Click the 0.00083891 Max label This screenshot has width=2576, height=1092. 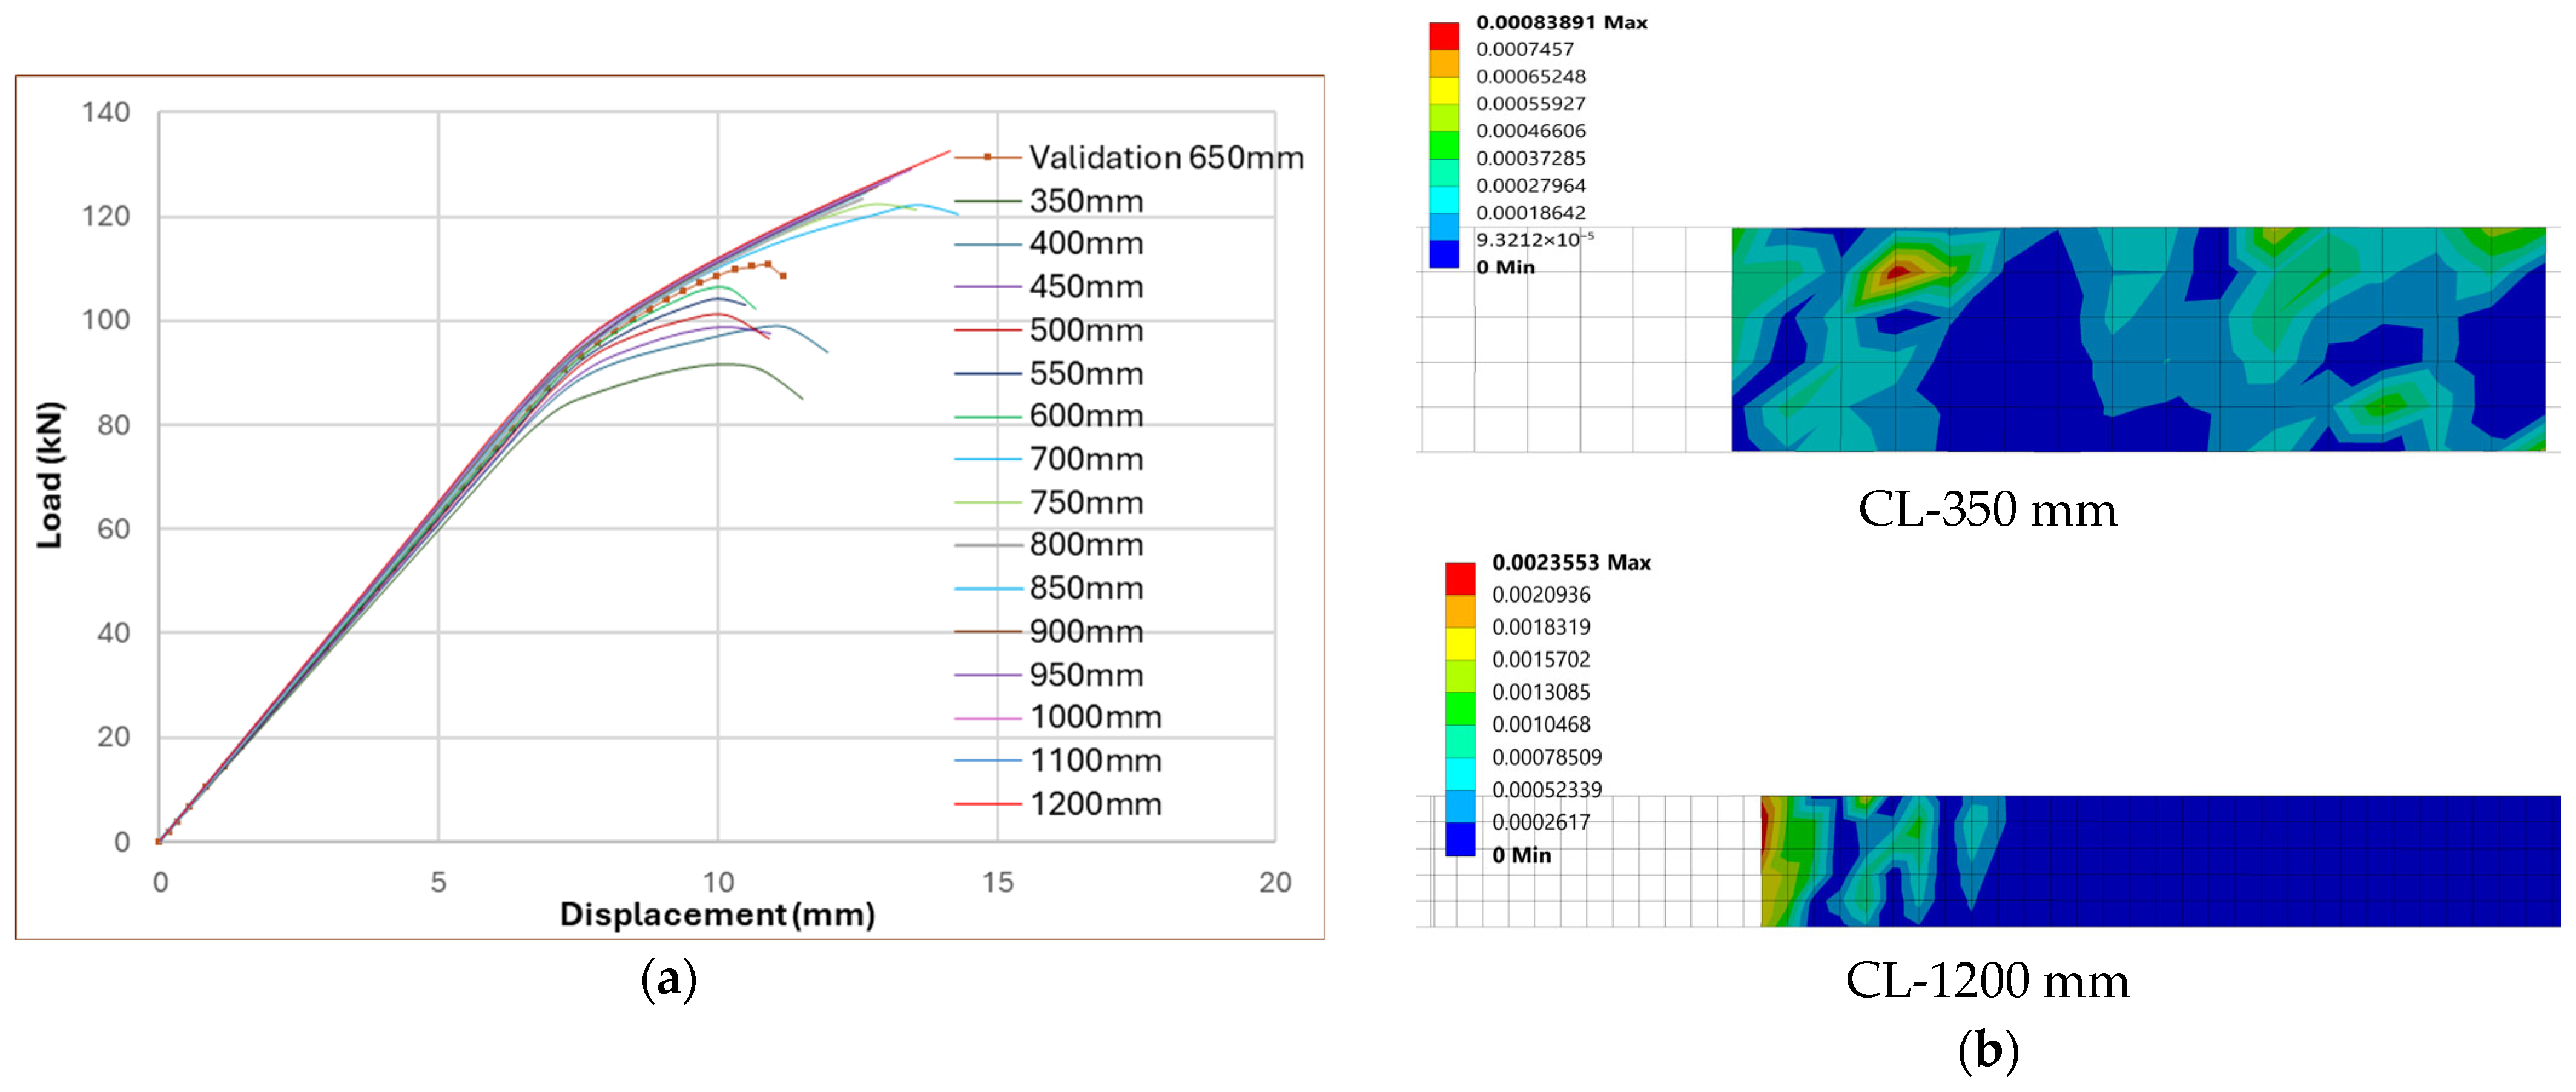(1560, 22)
